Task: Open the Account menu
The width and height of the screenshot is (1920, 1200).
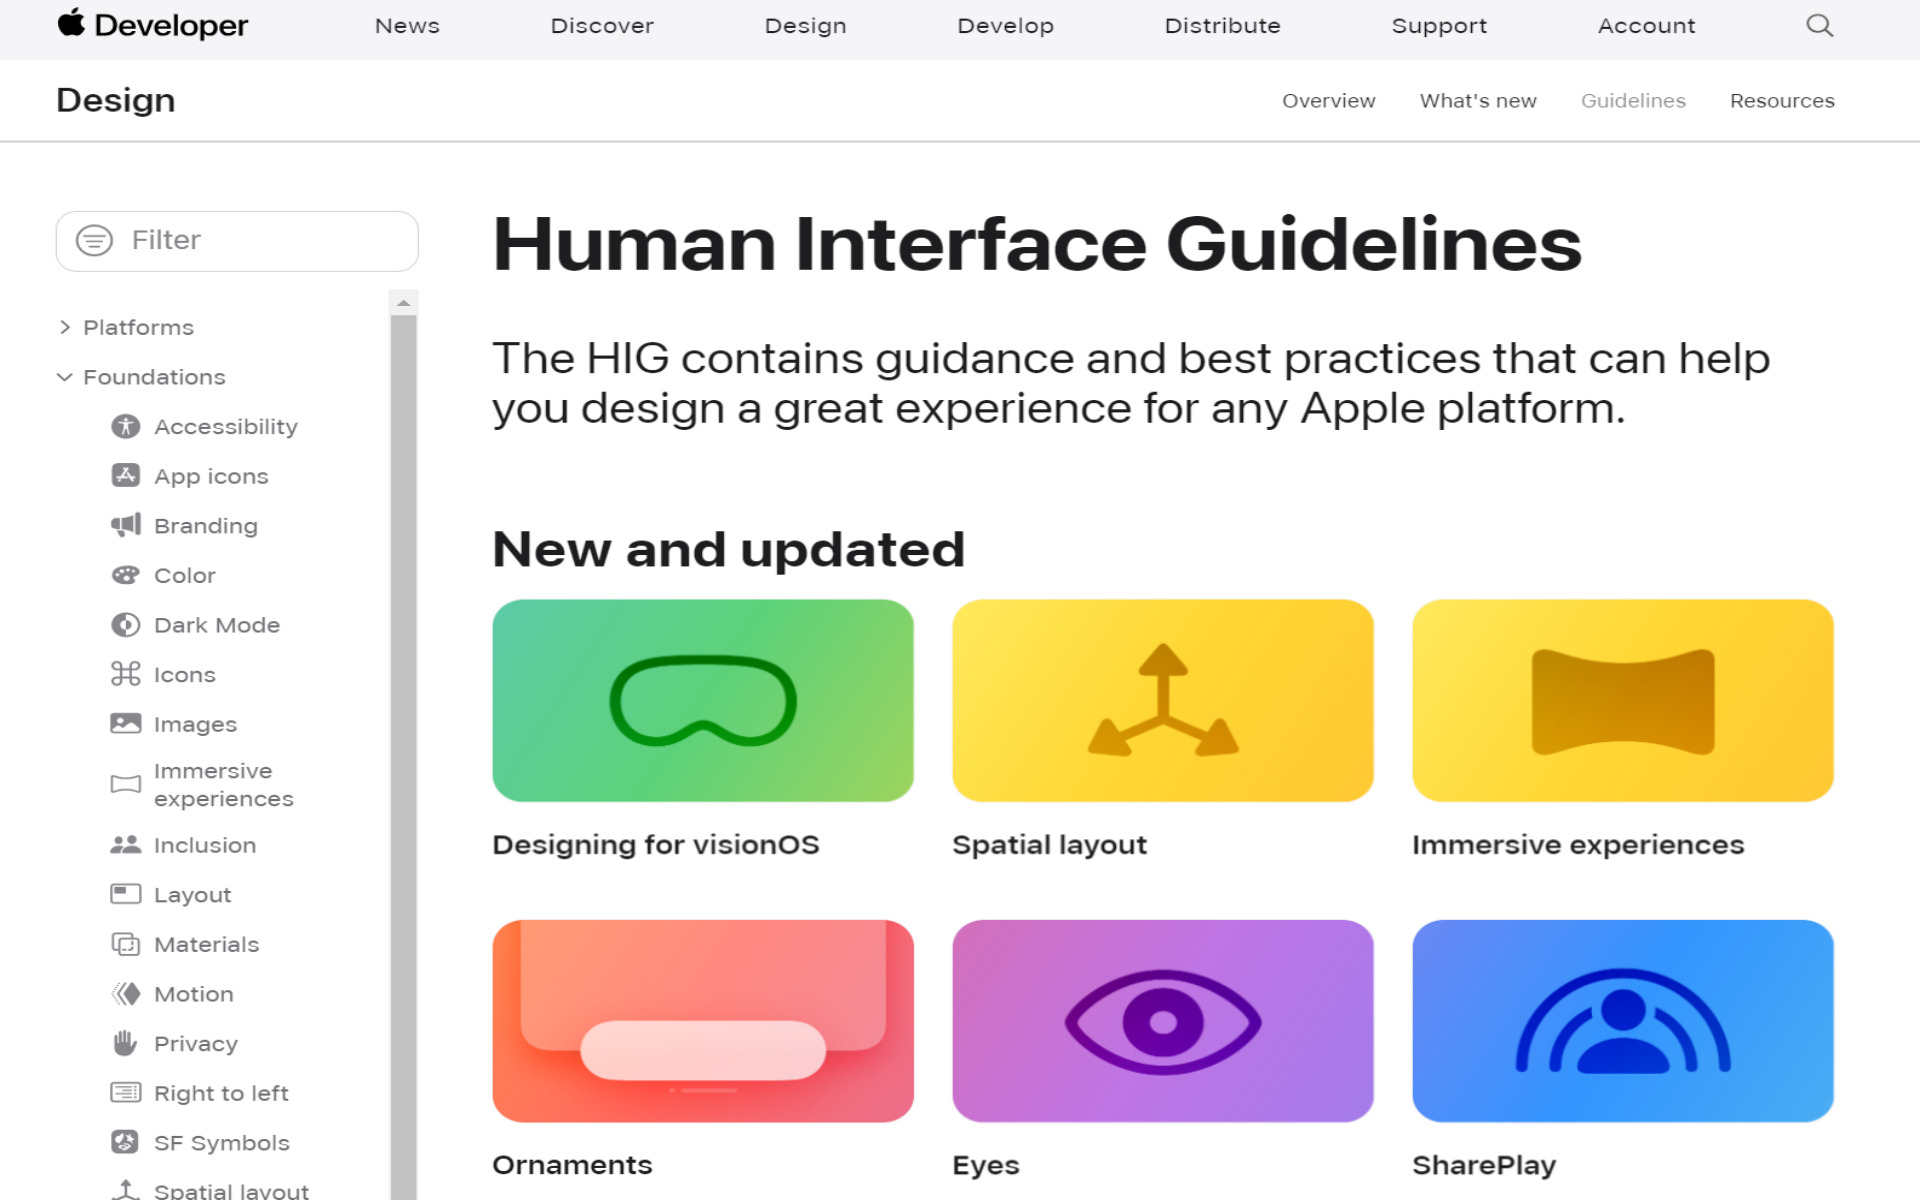Action: (1646, 26)
